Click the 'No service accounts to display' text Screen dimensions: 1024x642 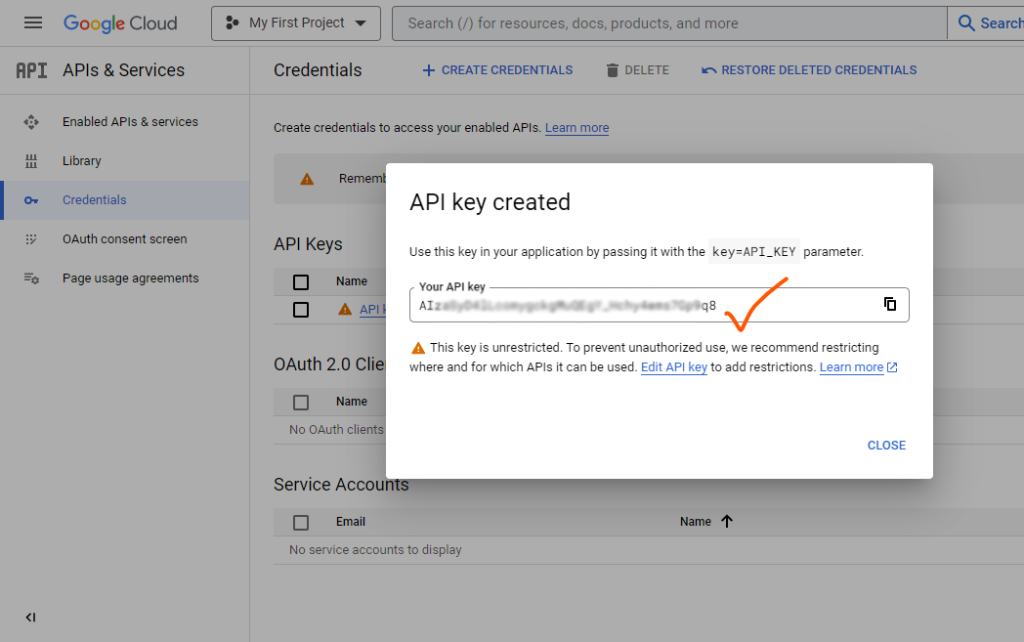coord(376,550)
